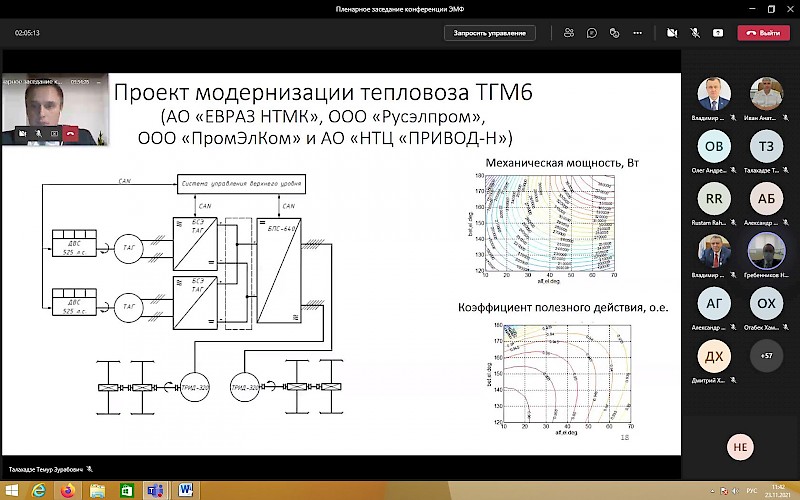Open the +57 overflow participants bubble
The image size is (800, 500).
(x=766, y=355)
